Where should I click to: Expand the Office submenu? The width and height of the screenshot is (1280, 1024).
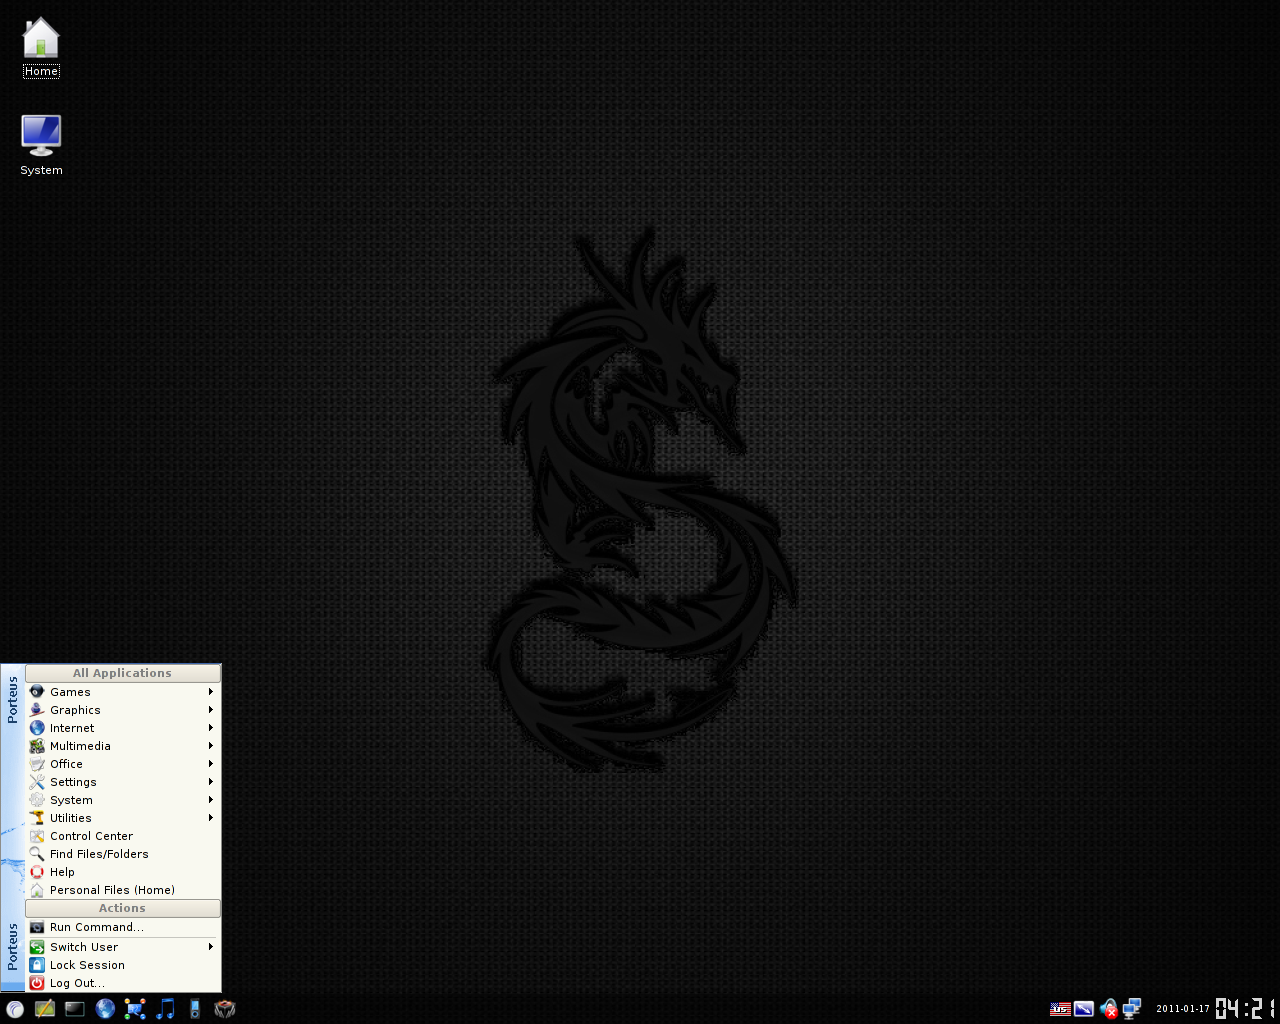(x=123, y=764)
